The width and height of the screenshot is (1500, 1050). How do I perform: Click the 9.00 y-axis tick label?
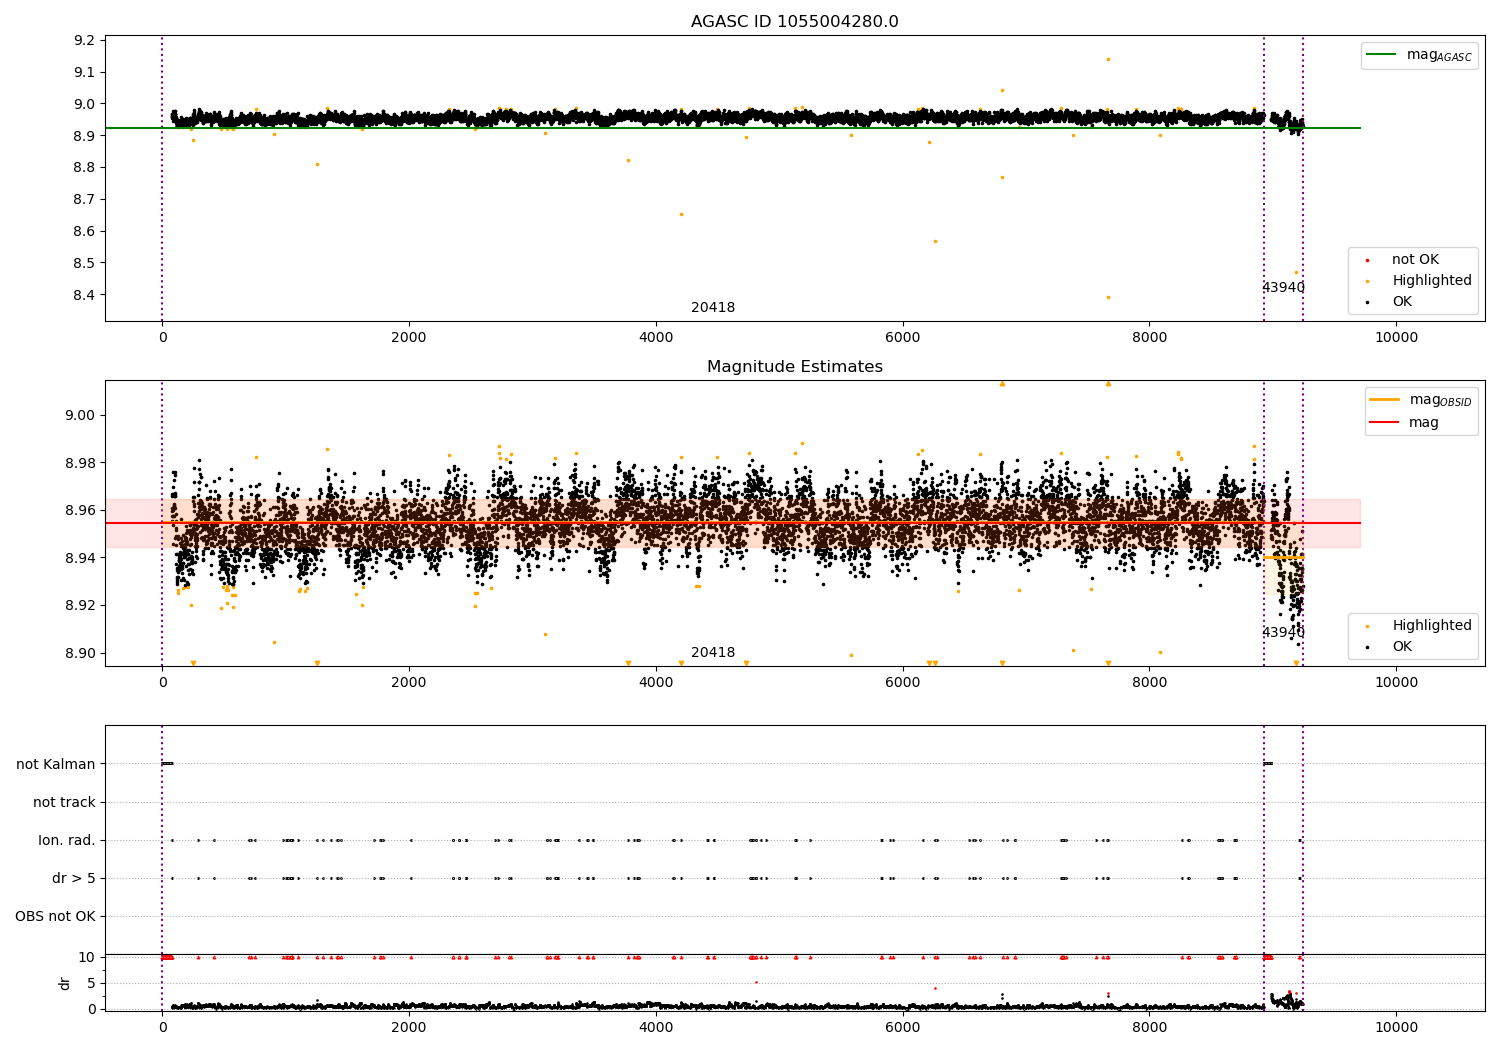point(82,415)
